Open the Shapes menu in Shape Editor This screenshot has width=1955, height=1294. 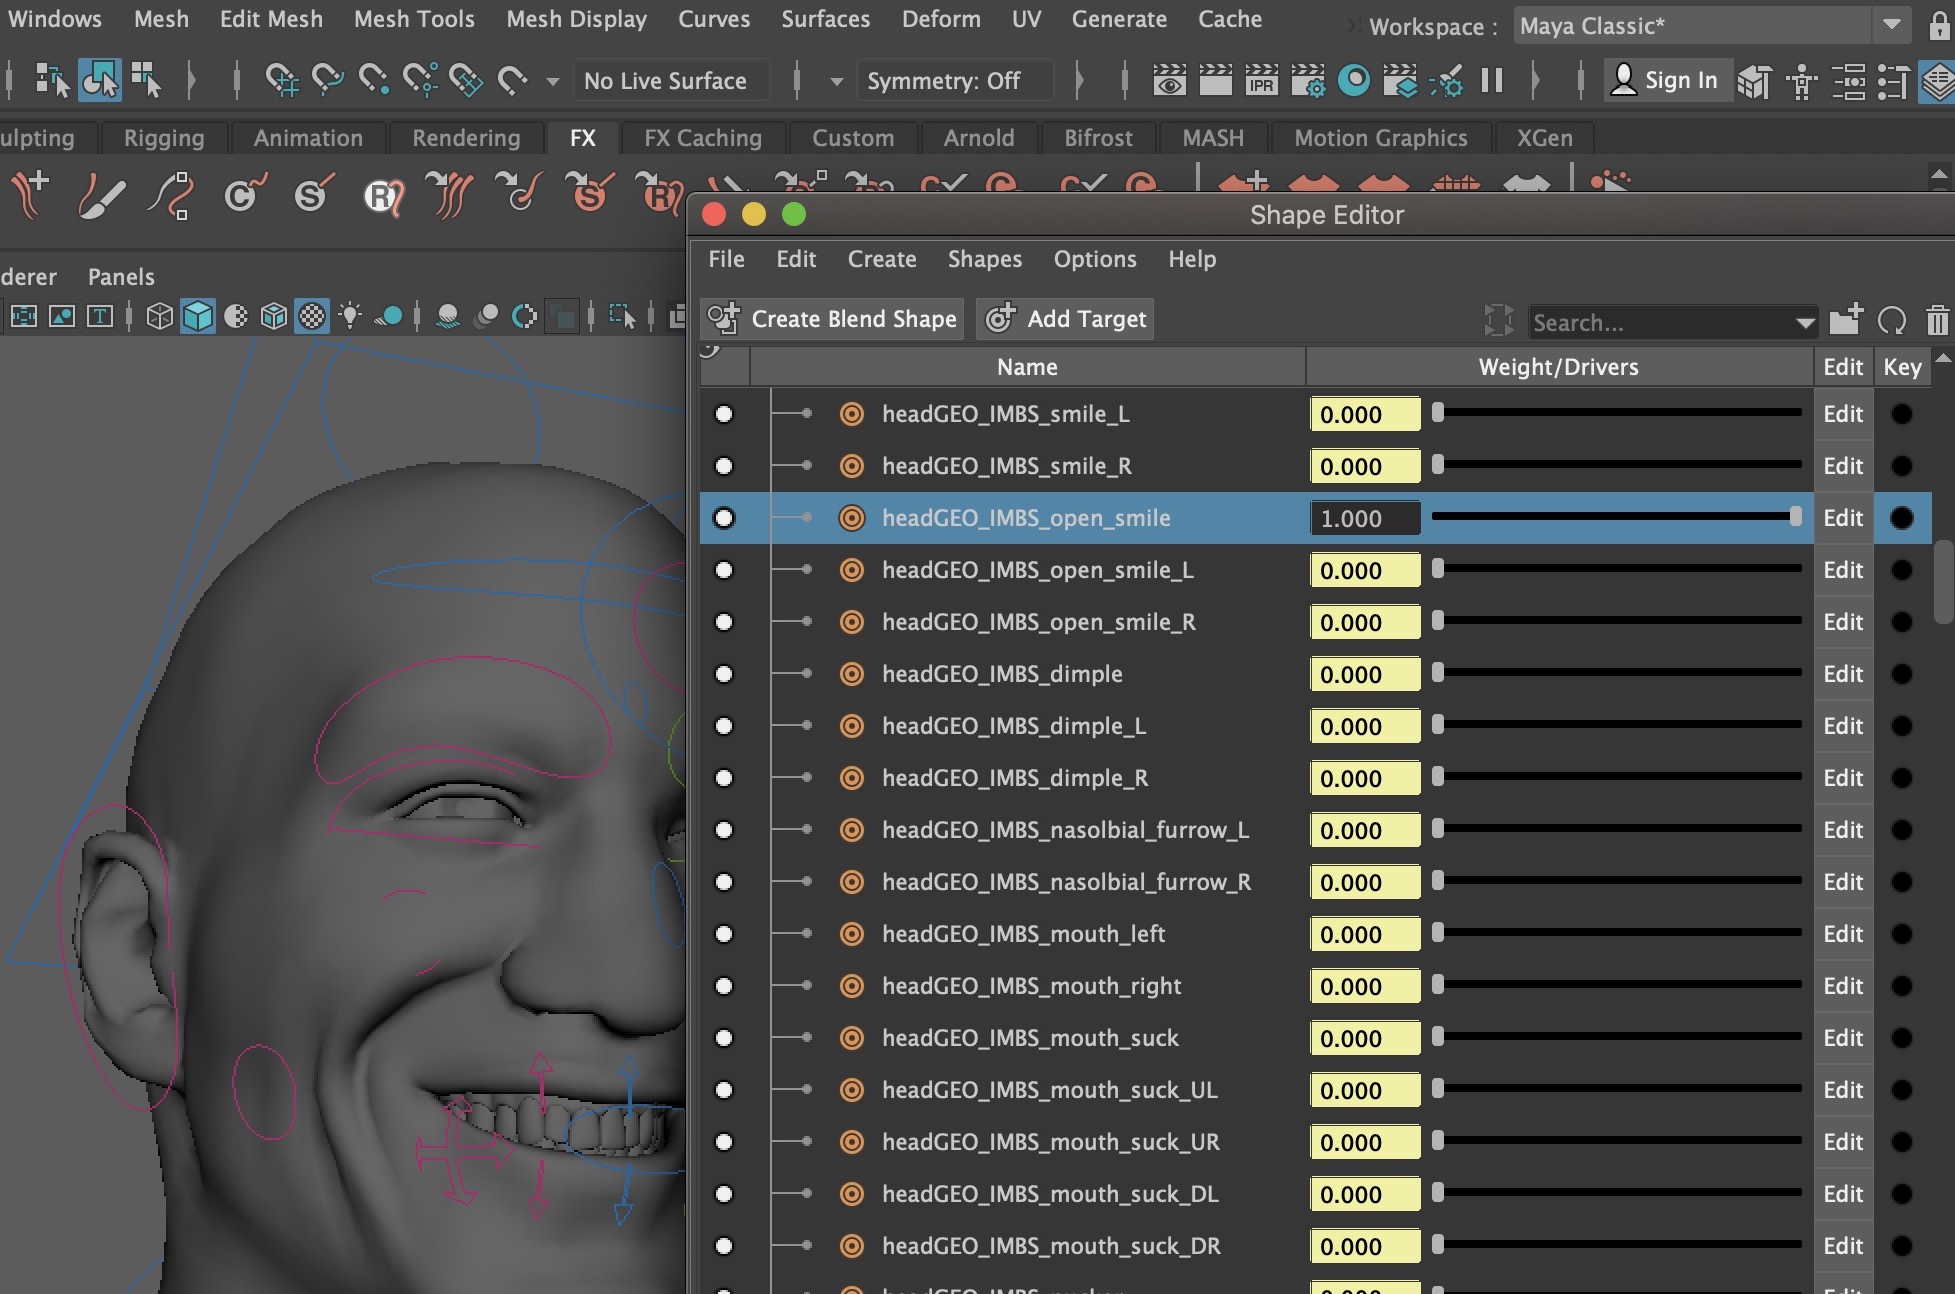984,259
